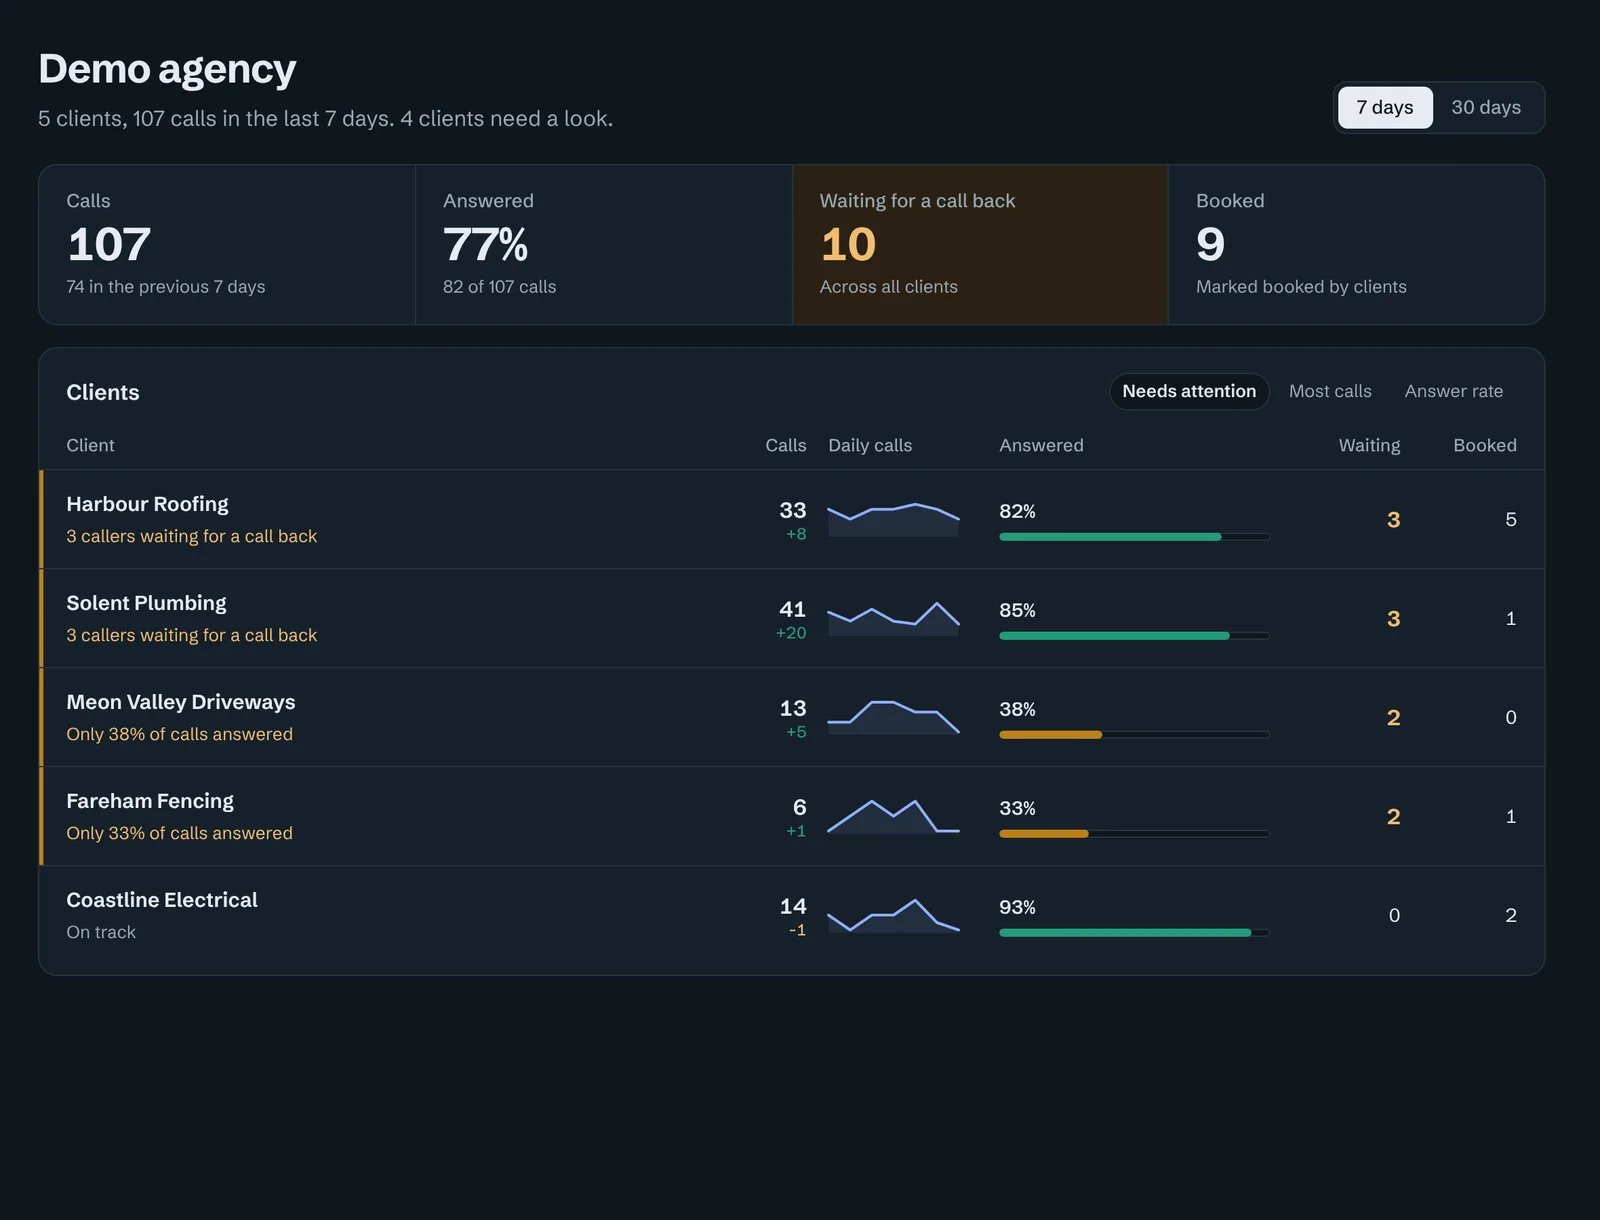
Task: Sort clients by Answer rate
Action: coord(1454,391)
